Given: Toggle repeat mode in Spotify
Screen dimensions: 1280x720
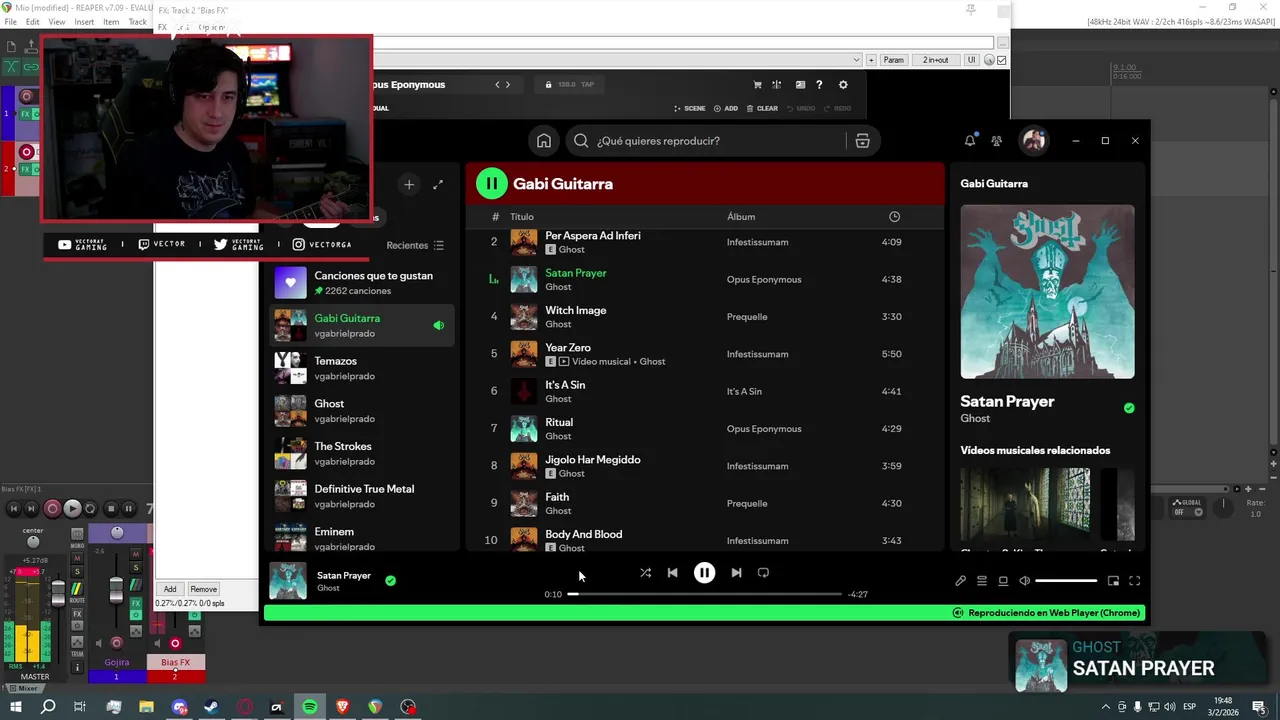Looking at the screenshot, I should click(x=763, y=573).
